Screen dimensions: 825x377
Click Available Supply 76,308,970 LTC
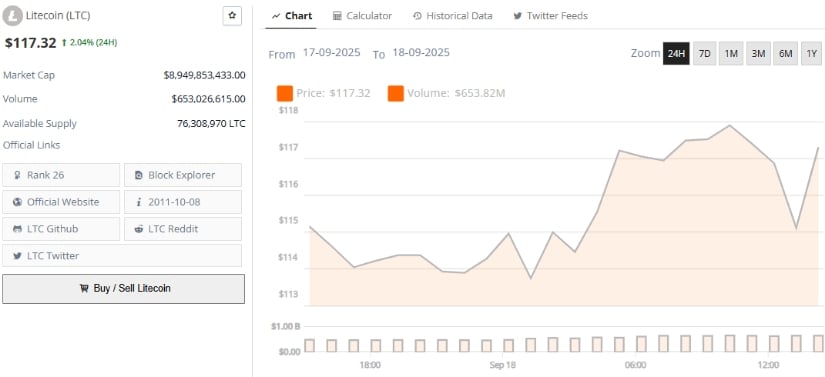[x=211, y=124]
